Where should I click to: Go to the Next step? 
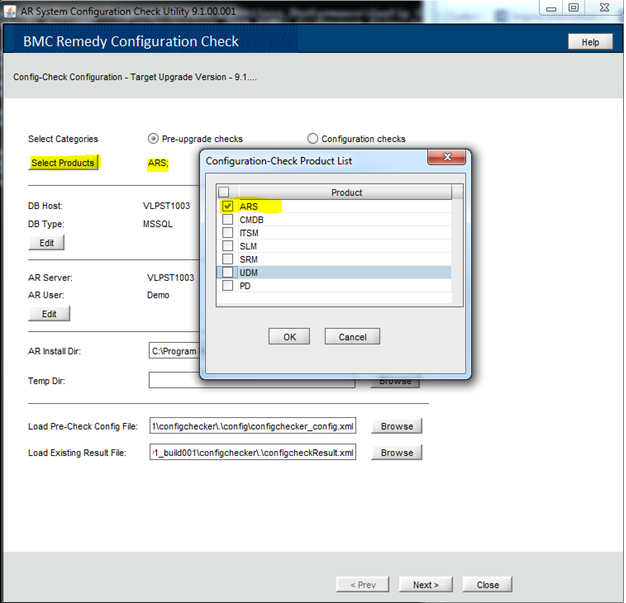pos(426,585)
